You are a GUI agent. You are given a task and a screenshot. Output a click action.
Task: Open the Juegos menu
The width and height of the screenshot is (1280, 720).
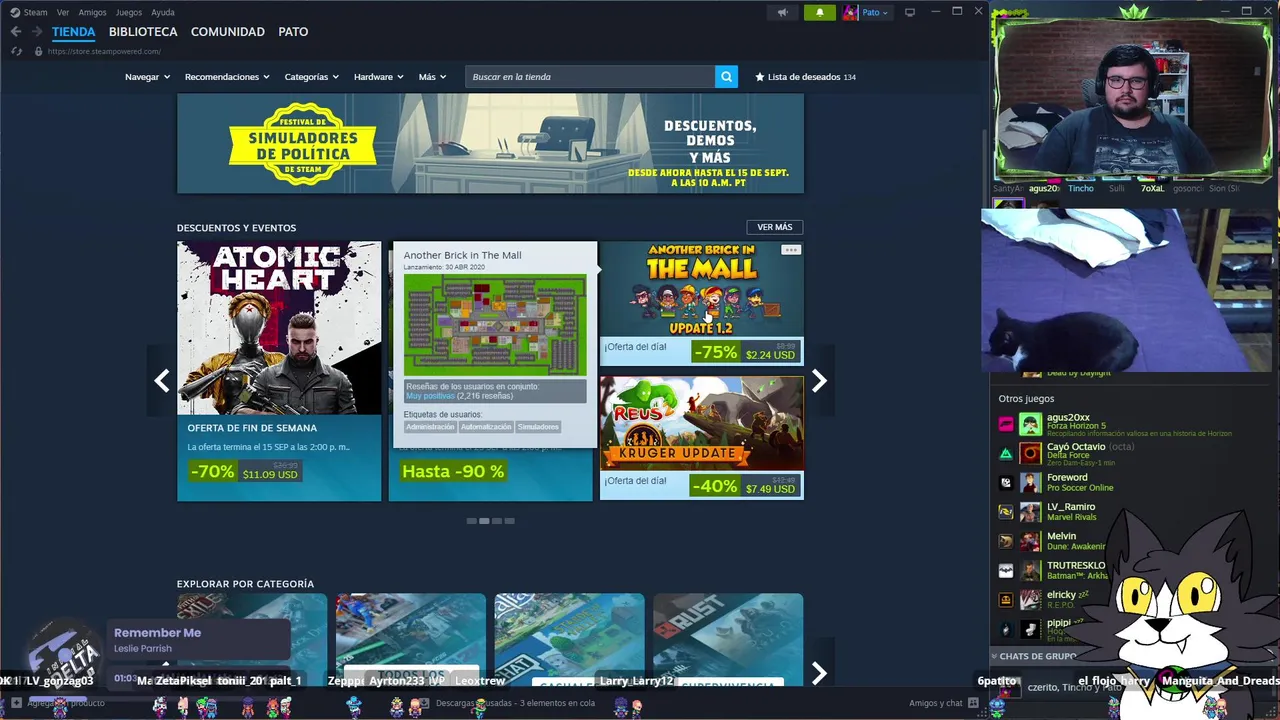(x=129, y=12)
